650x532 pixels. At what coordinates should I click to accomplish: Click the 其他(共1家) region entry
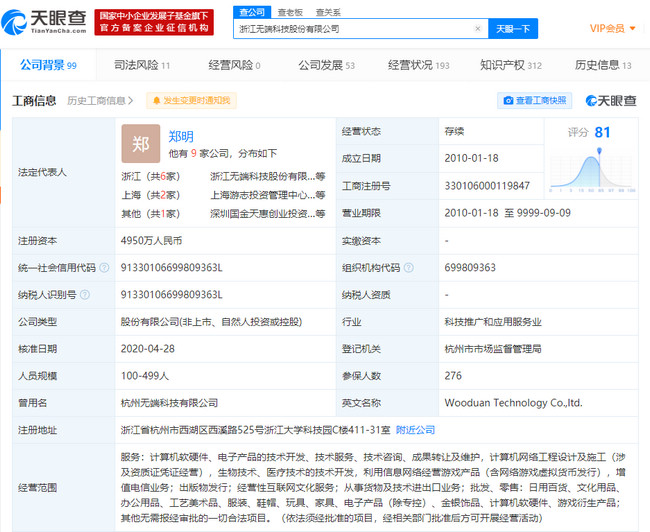click(x=150, y=214)
